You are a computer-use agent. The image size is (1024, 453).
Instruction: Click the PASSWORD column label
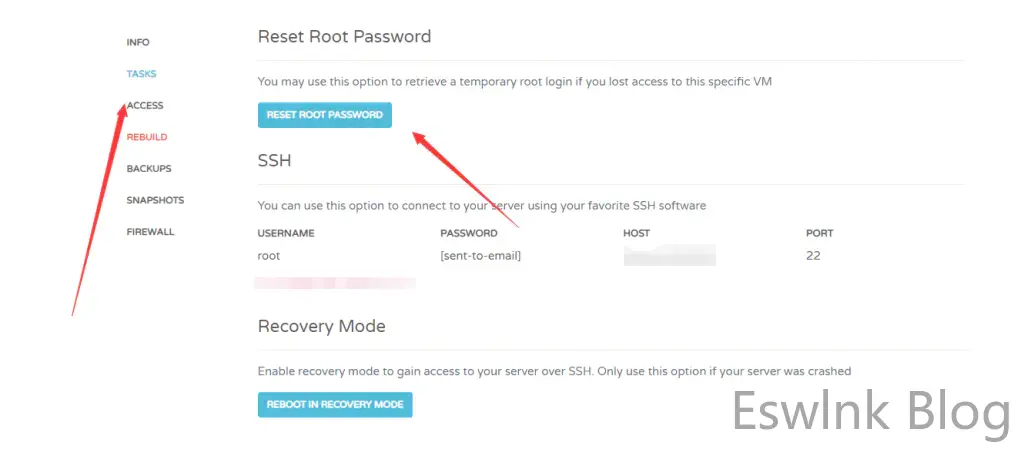click(x=468, y=233)
